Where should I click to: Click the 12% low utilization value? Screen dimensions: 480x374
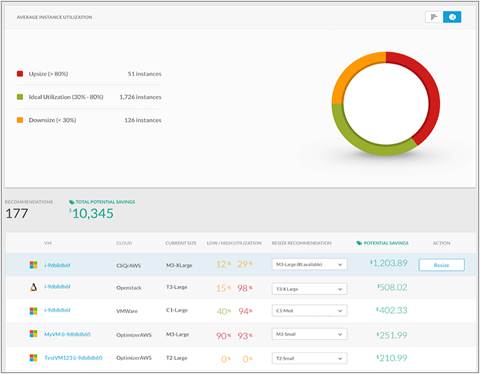[223, 264]
